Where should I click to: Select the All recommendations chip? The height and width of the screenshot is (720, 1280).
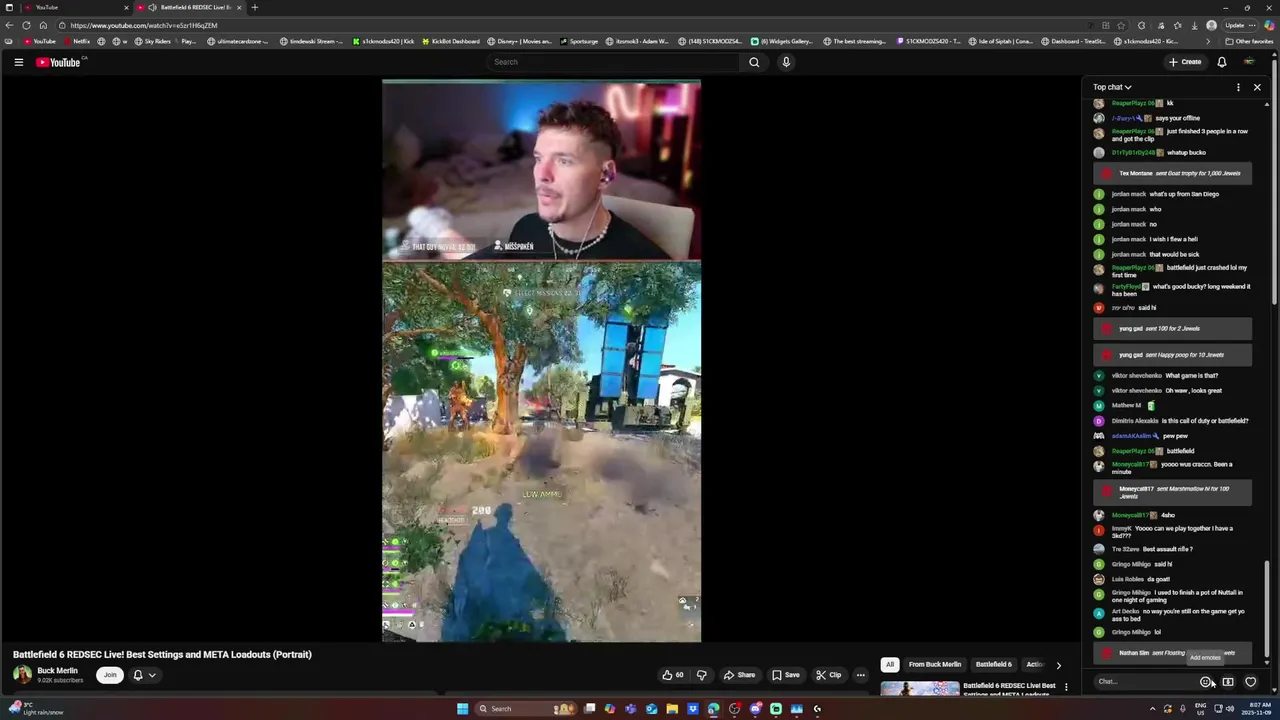tap(889, 664)
